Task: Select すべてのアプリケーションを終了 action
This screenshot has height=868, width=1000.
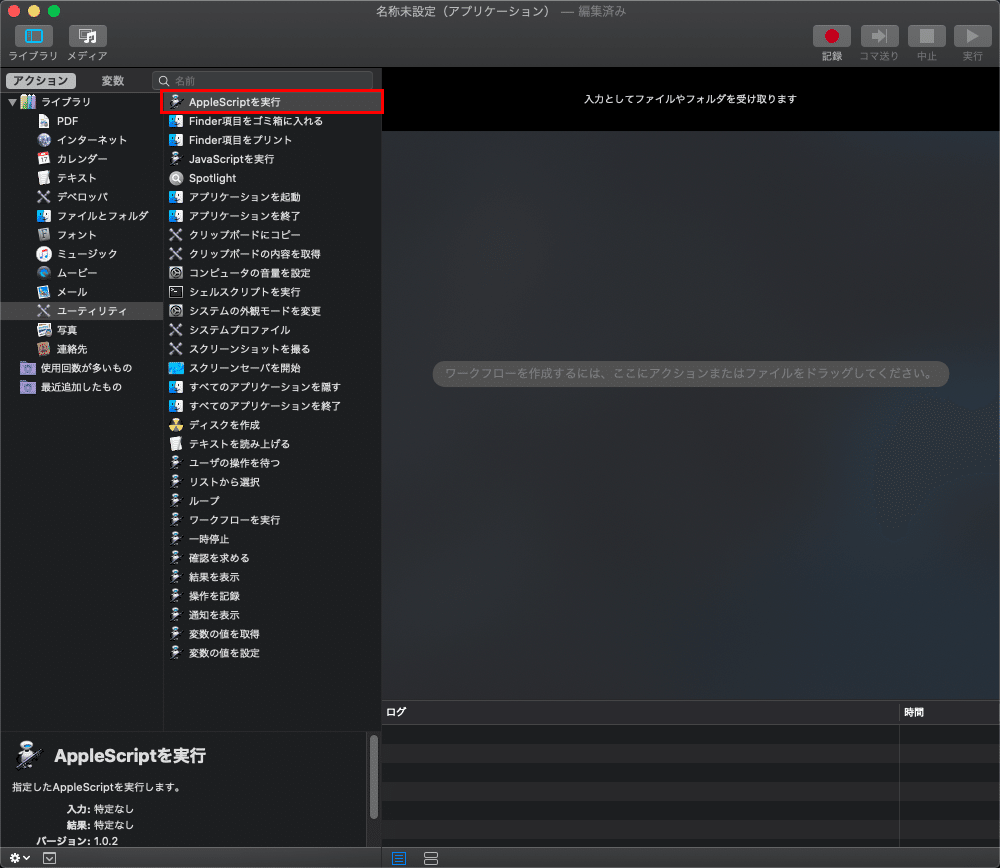Action: click(272, 406)
